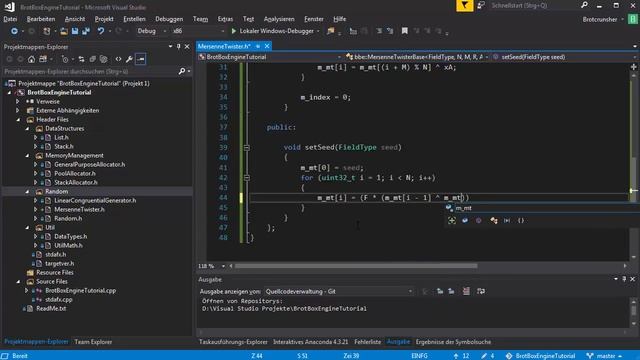Toggle Word Wrap icon in Ausgabe toolbar
The image size is (640, 360).
point(481,291)
